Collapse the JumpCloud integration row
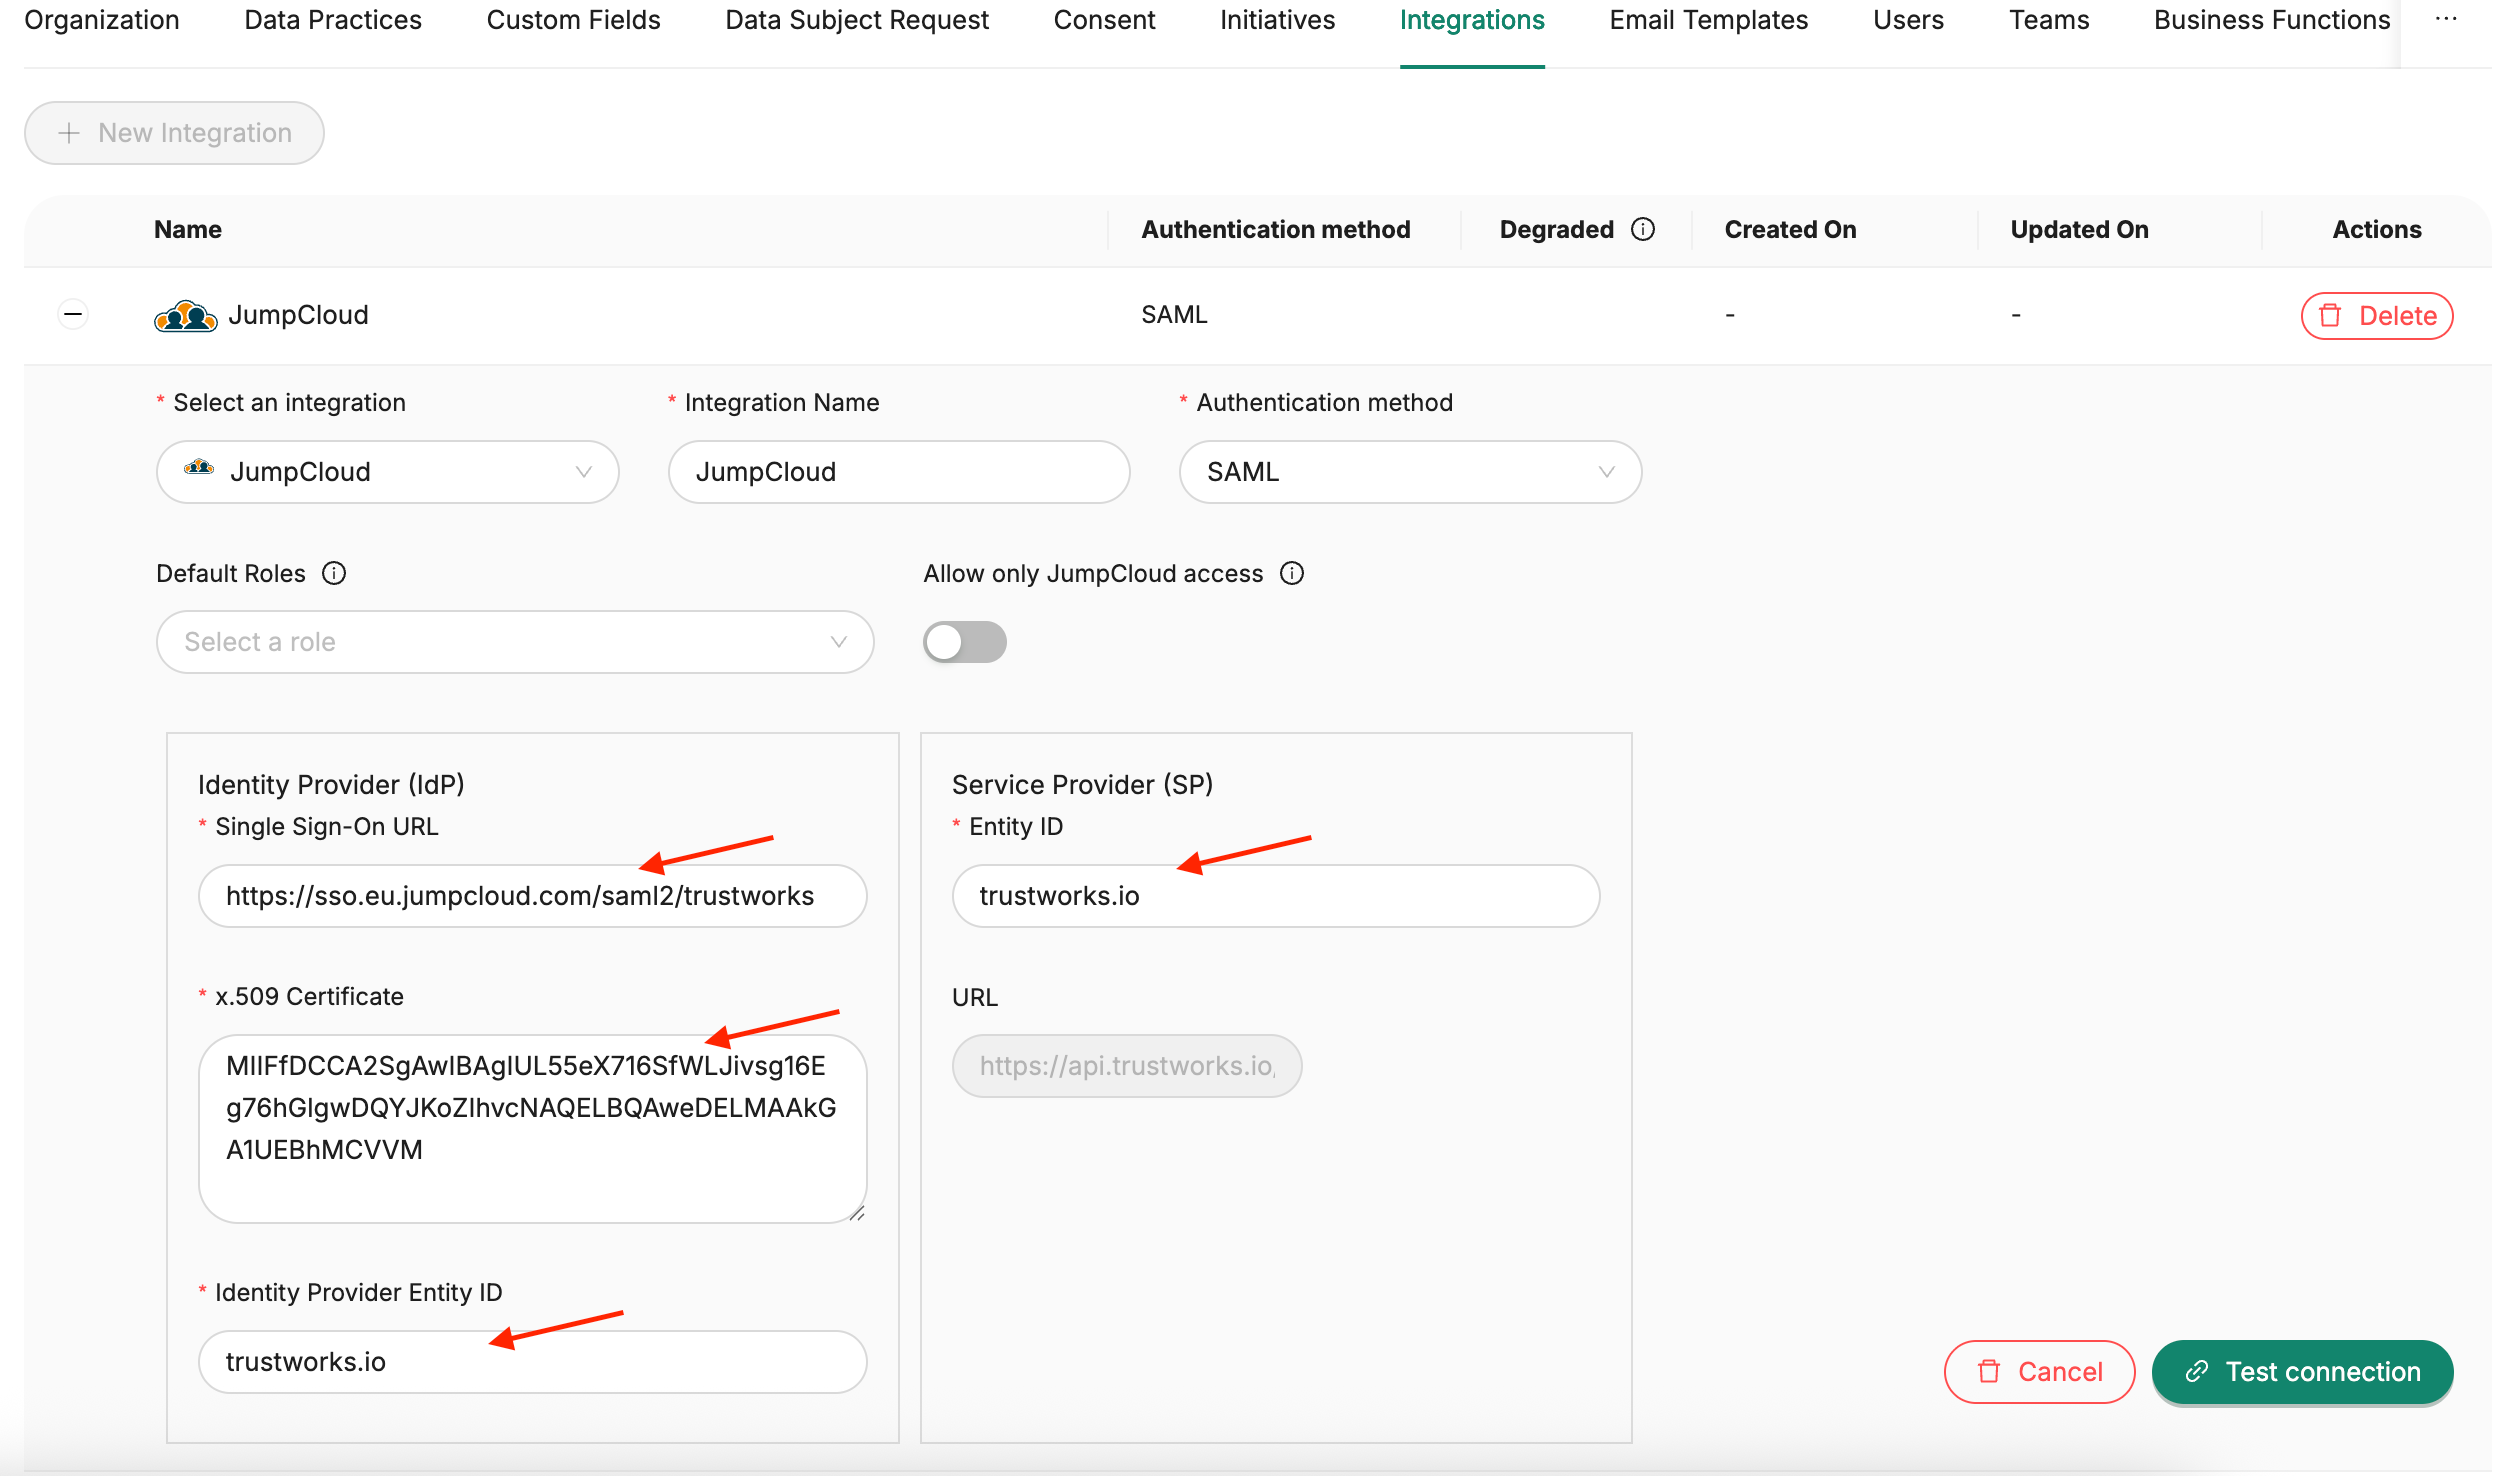The width and height of the screenshot is (2514, 1476). click(73, 314)
